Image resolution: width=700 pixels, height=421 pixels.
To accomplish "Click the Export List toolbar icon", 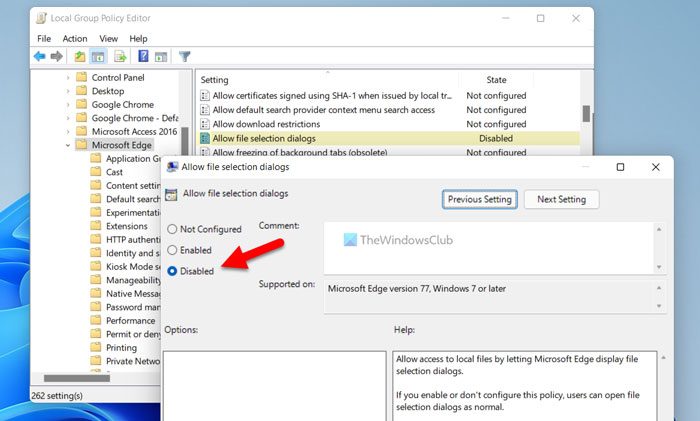I will pos(120,56).
